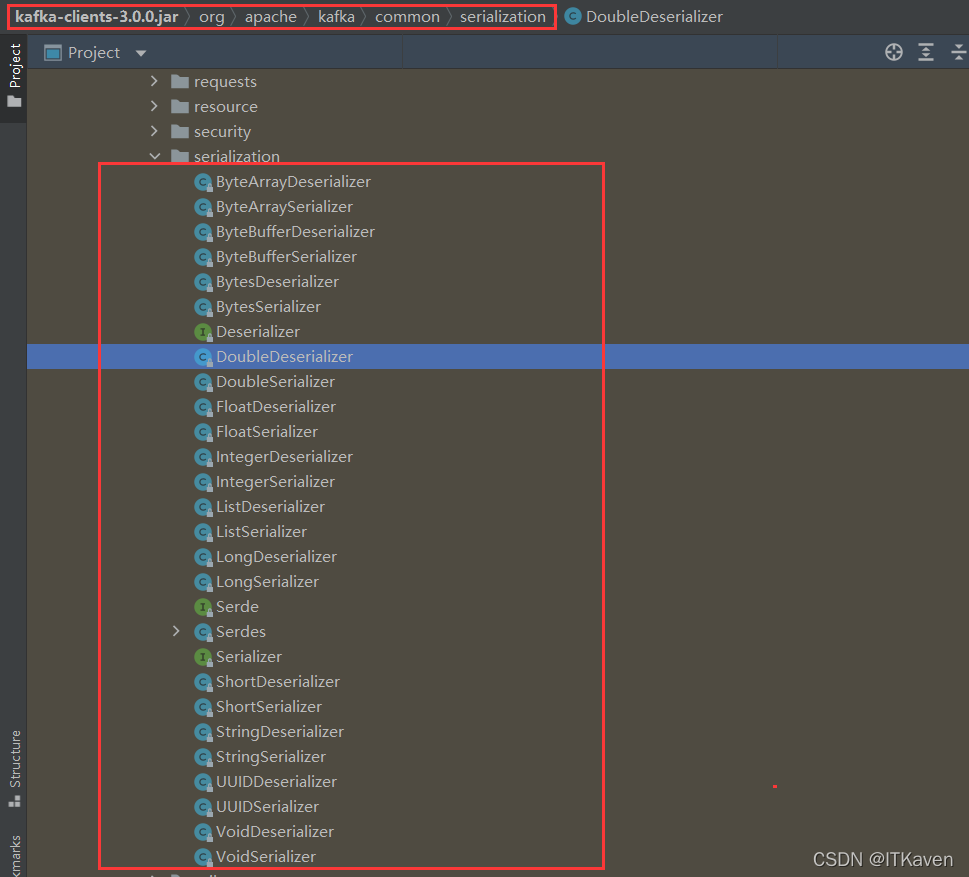Click 'common' in the breadcrumb bar
Screen dimensions: 969x877
point(407,16)
